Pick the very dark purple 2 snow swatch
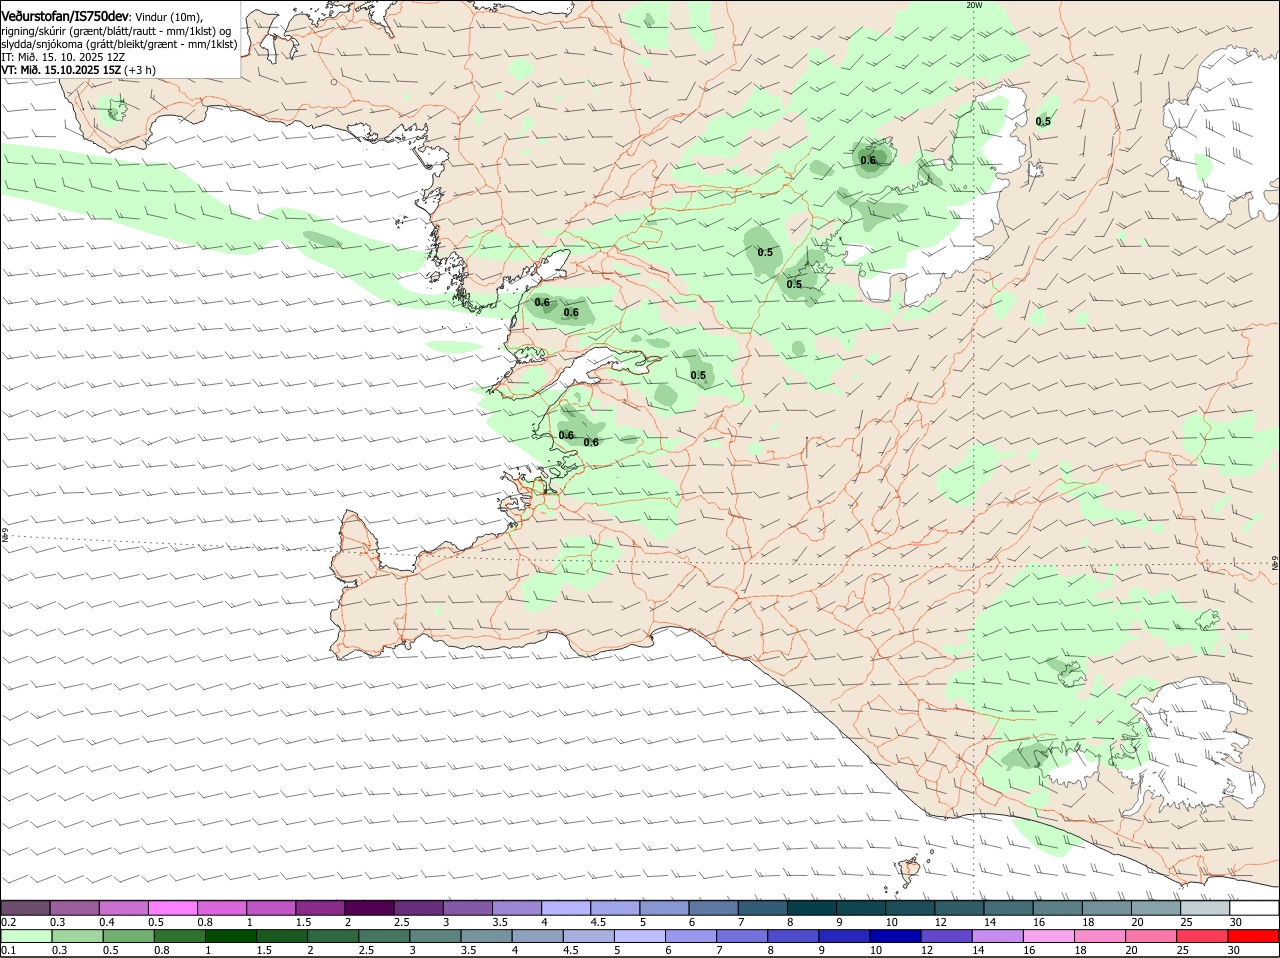1280x958 pixels. click(369, 907)
